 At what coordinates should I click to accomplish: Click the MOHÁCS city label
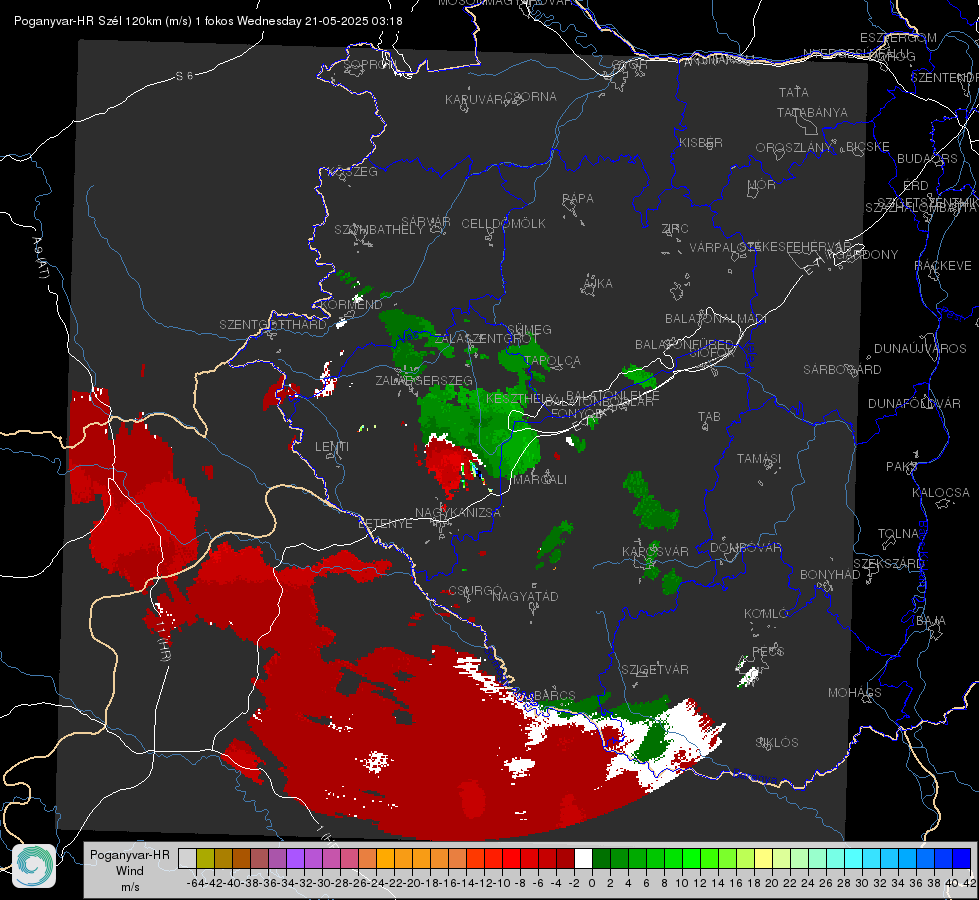[x=855, y=693]
